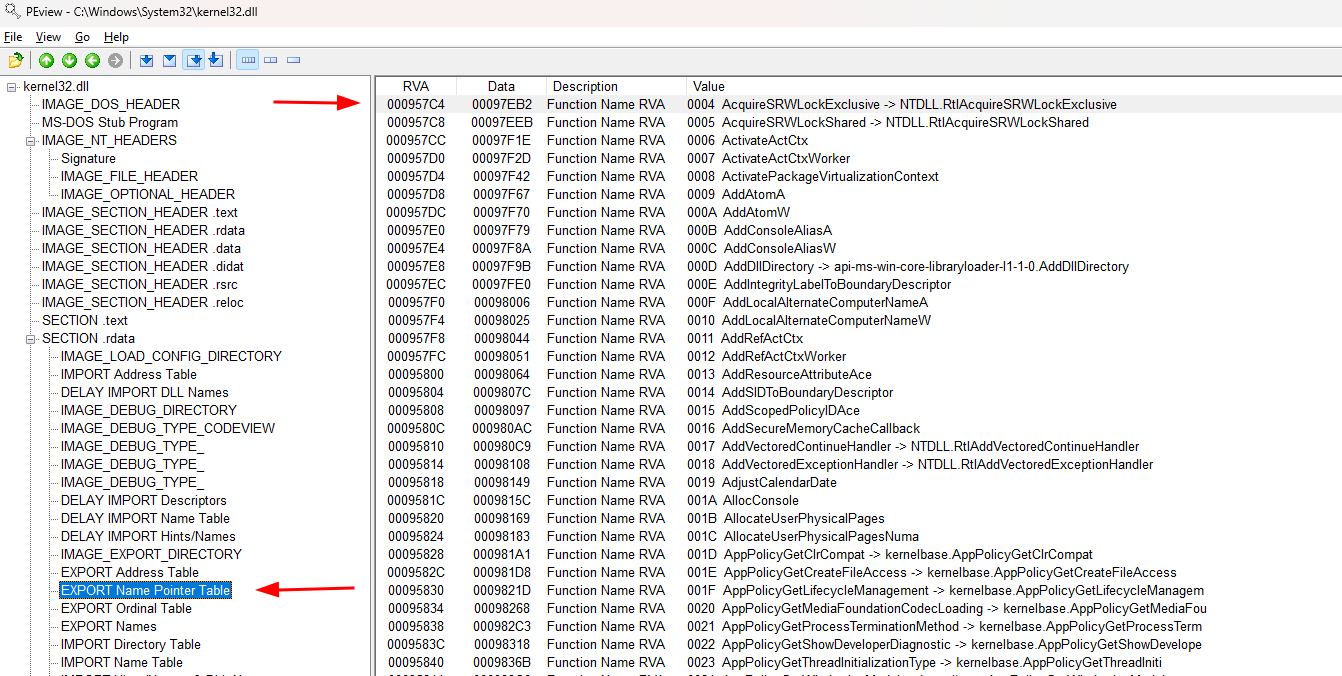The image size is (1342, 676).
Task: Click the green up-arrow navigation icon
Action: pyautogui.click(x=46, y=60)
